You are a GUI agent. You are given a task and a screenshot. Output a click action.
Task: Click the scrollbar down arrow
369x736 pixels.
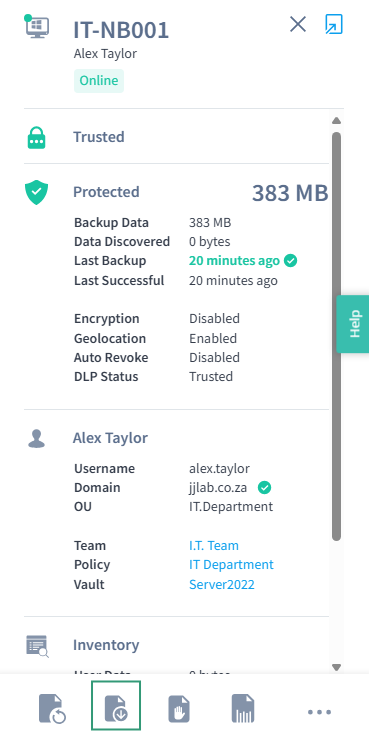336,667
